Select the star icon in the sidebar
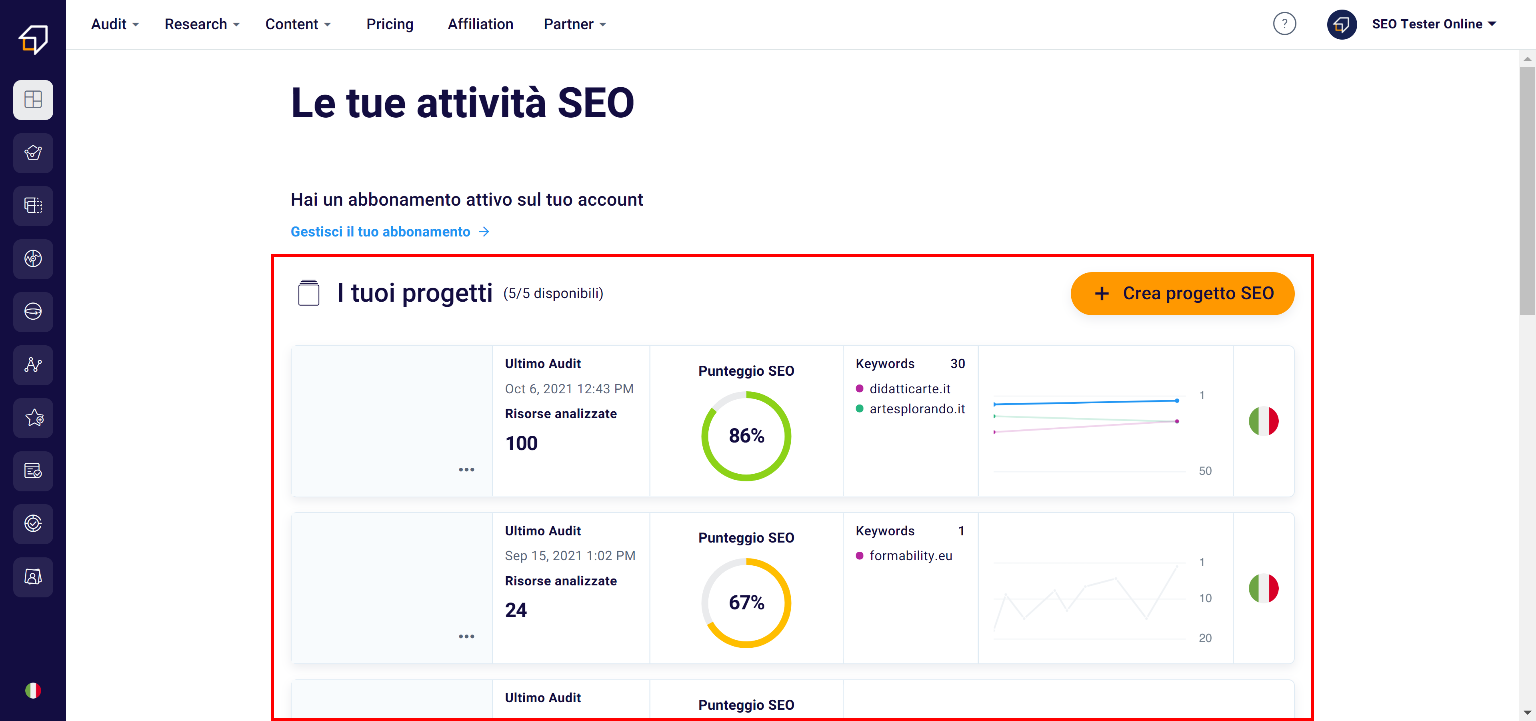 [x=33, y=418]
